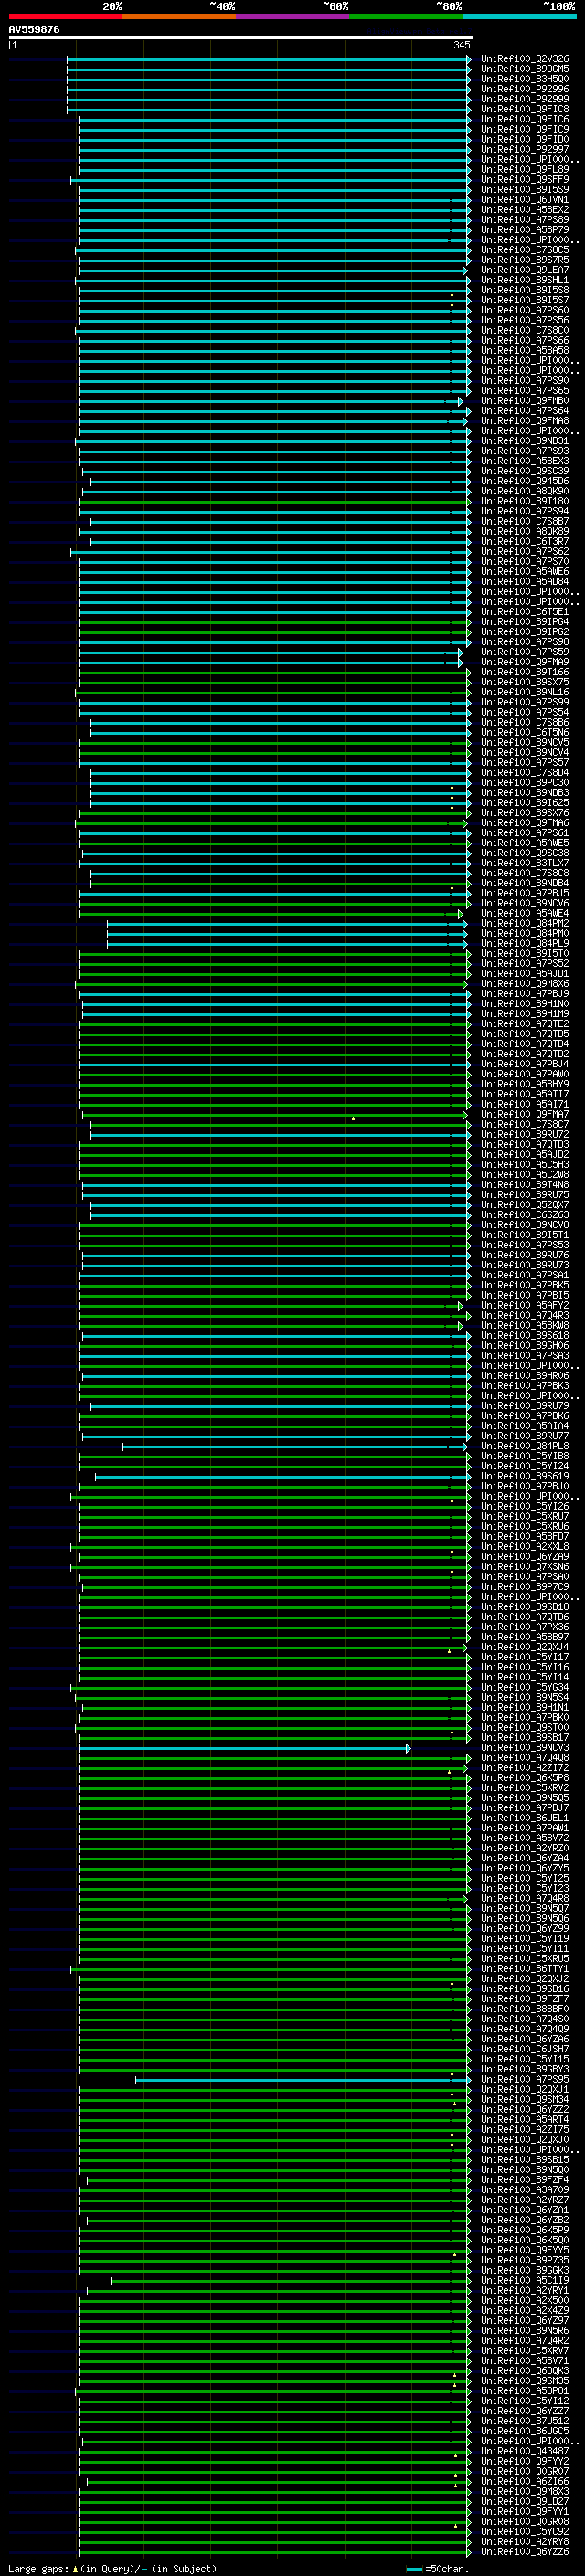Screen dimensions: 585x2576
Task: Select label UniRef100_B7U512
Action: pos(525,2422)
